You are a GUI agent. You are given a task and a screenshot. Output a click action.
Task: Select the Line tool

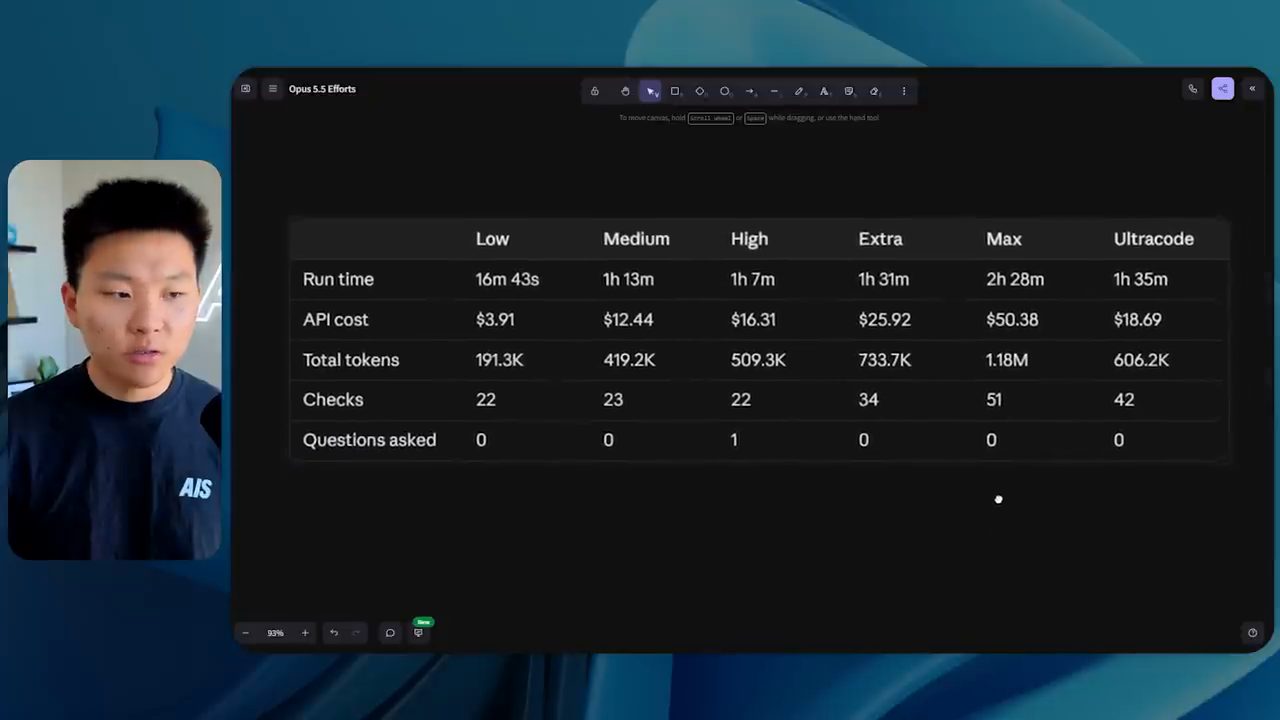coord(774,91)
